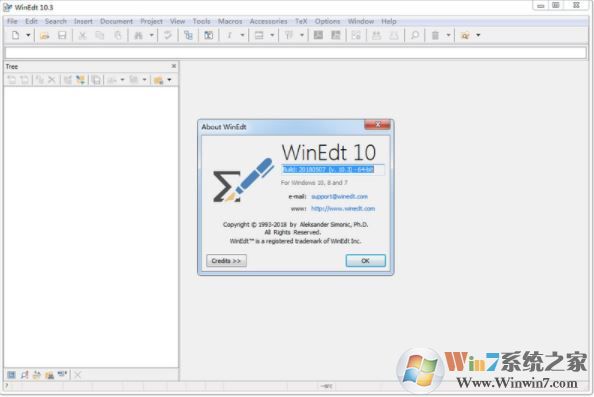Click the Open file folder icon
Viewport: 594px width, 397px height.
point(45,36)
